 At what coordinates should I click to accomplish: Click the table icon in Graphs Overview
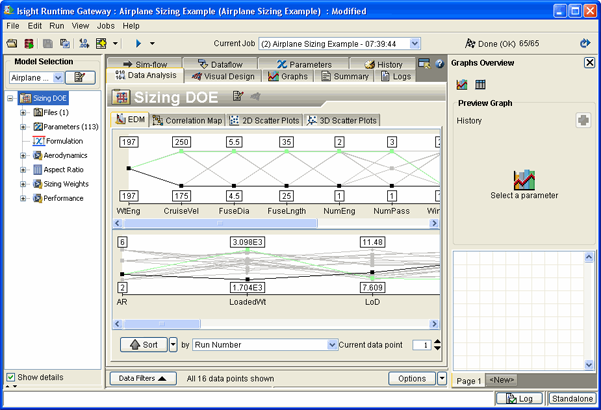pyautogui.click(x=480, y=84)
